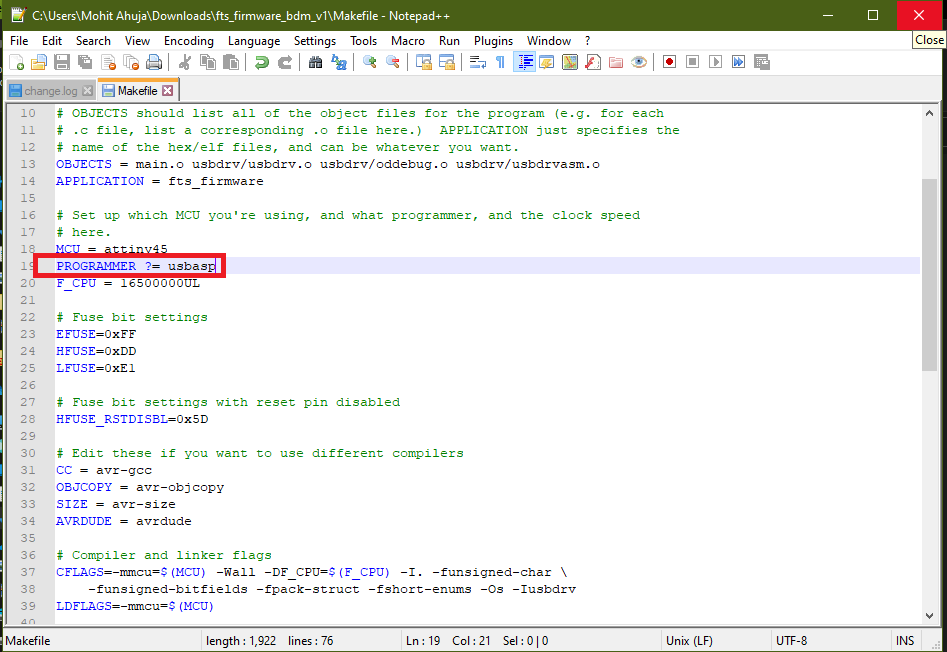Create a new file with toolbar icon
The height and width of the screenshot is (652, 947).
point(17,62)
